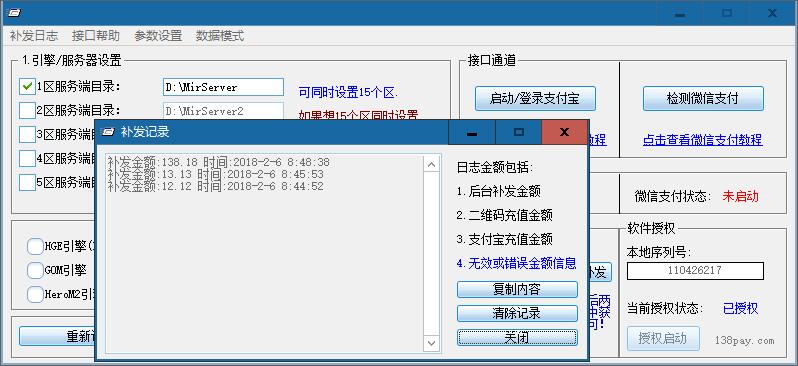Select the GOM引擎 radio button
Viewport: 798px width, 366px height.
point(35,270)
